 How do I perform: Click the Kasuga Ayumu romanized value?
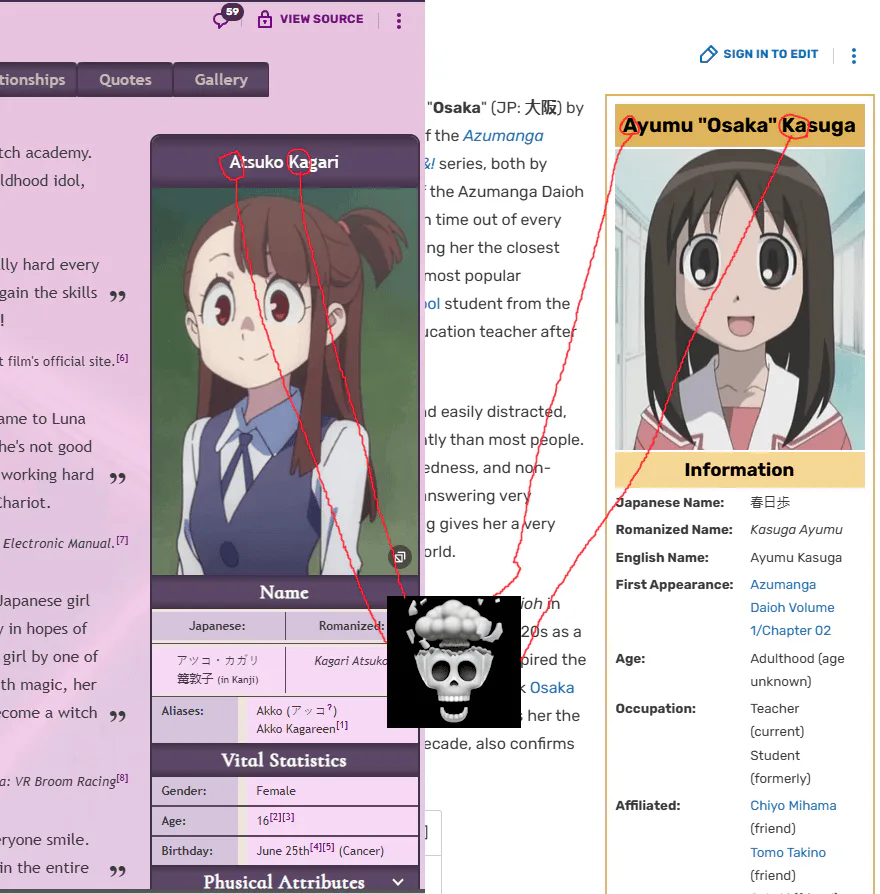796,530
